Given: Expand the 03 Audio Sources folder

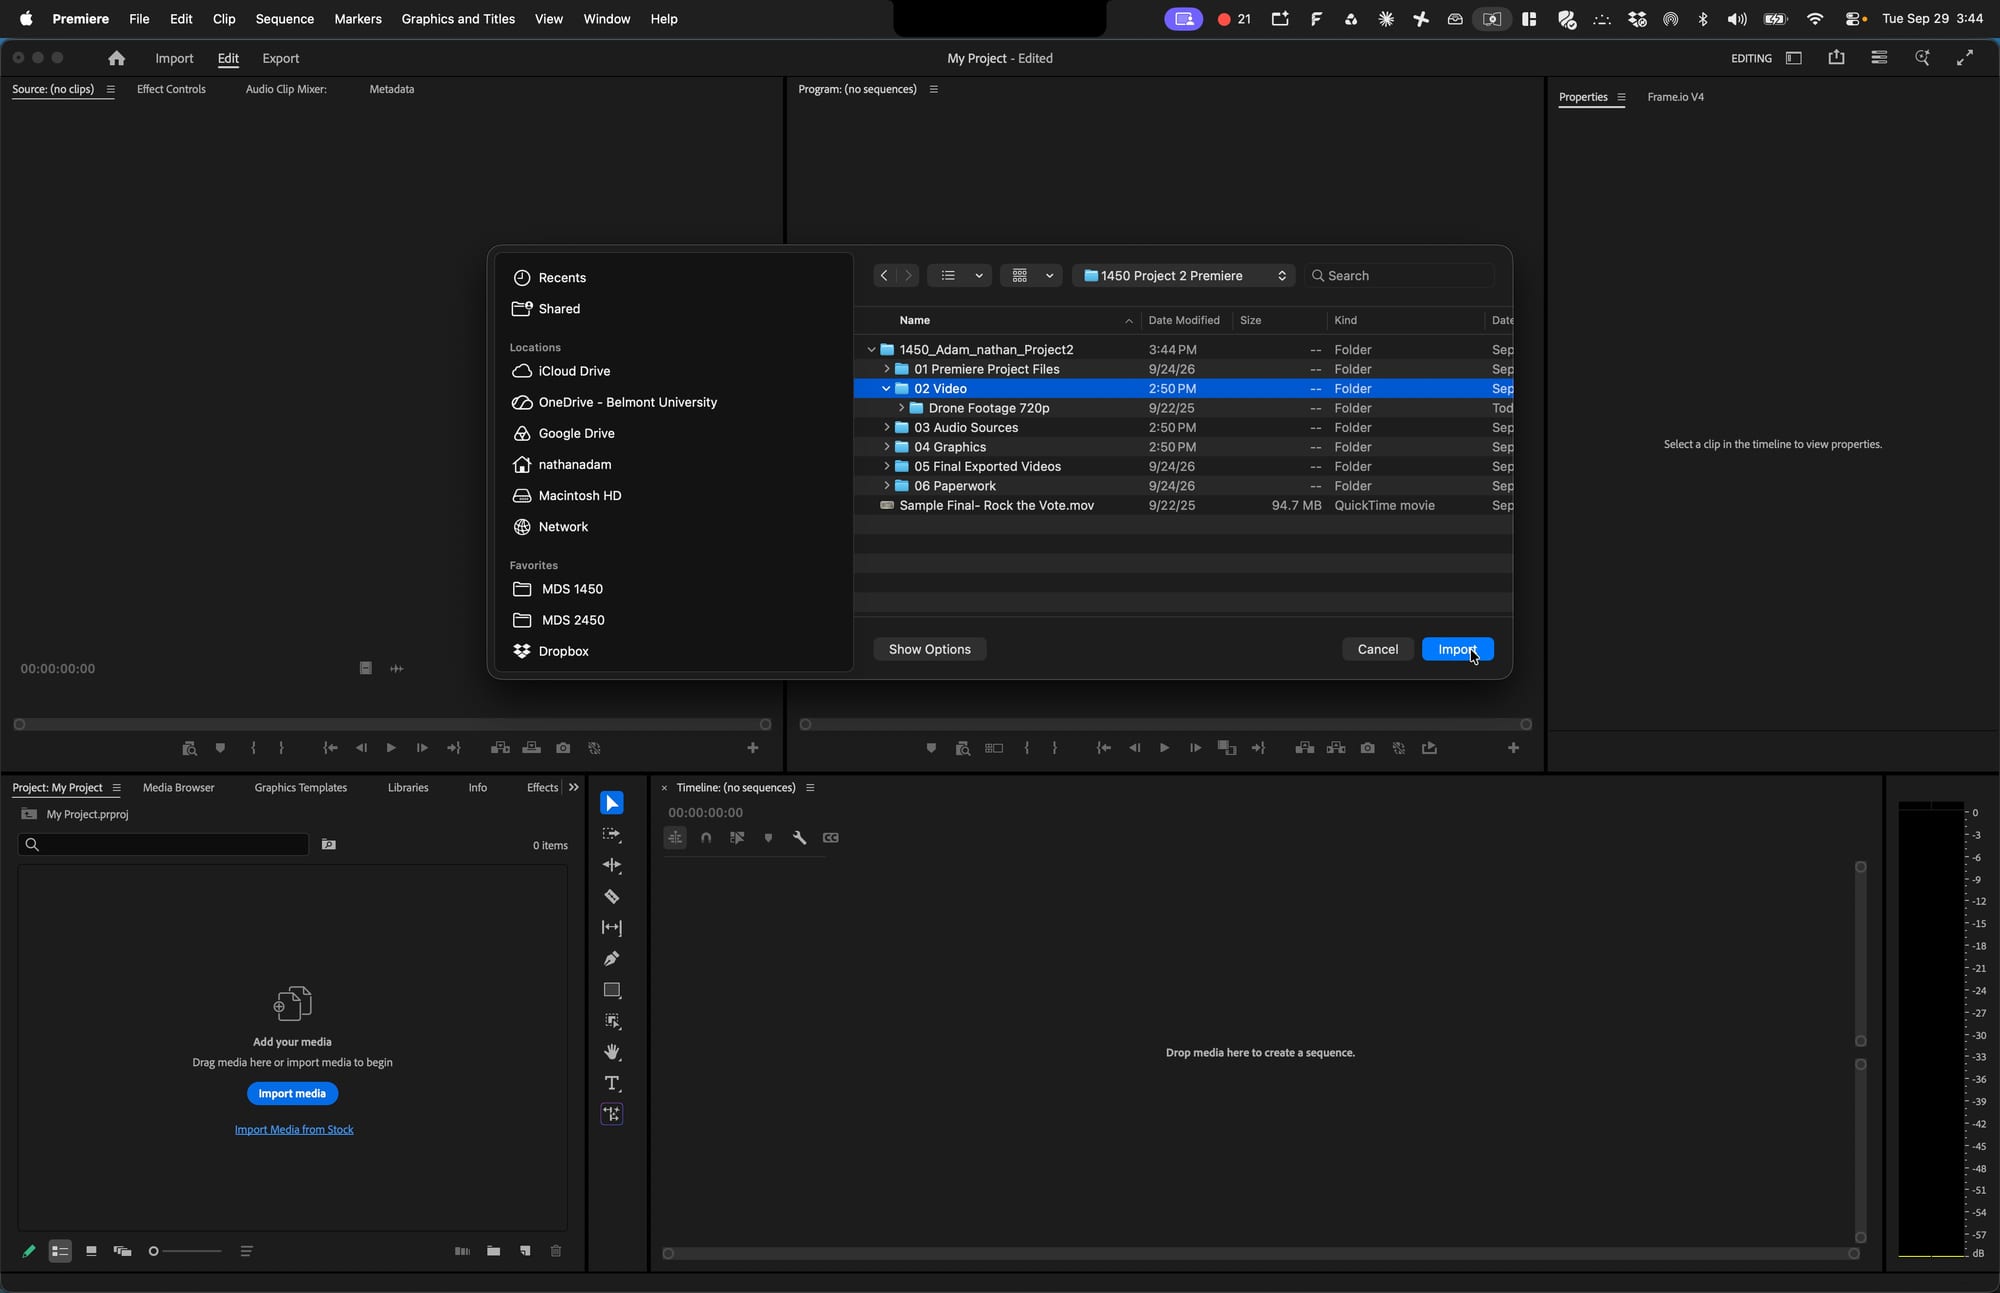Looking at the screenshot, I should point(886,428).
